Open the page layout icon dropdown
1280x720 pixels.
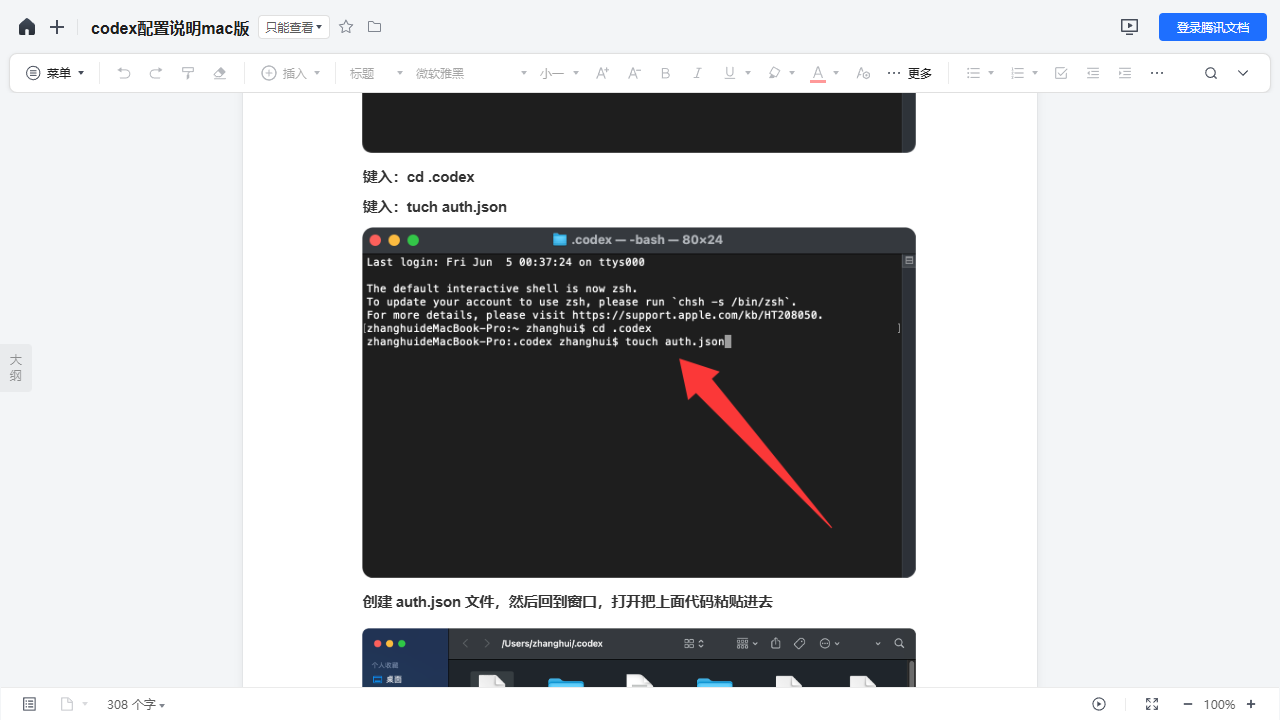74,704
